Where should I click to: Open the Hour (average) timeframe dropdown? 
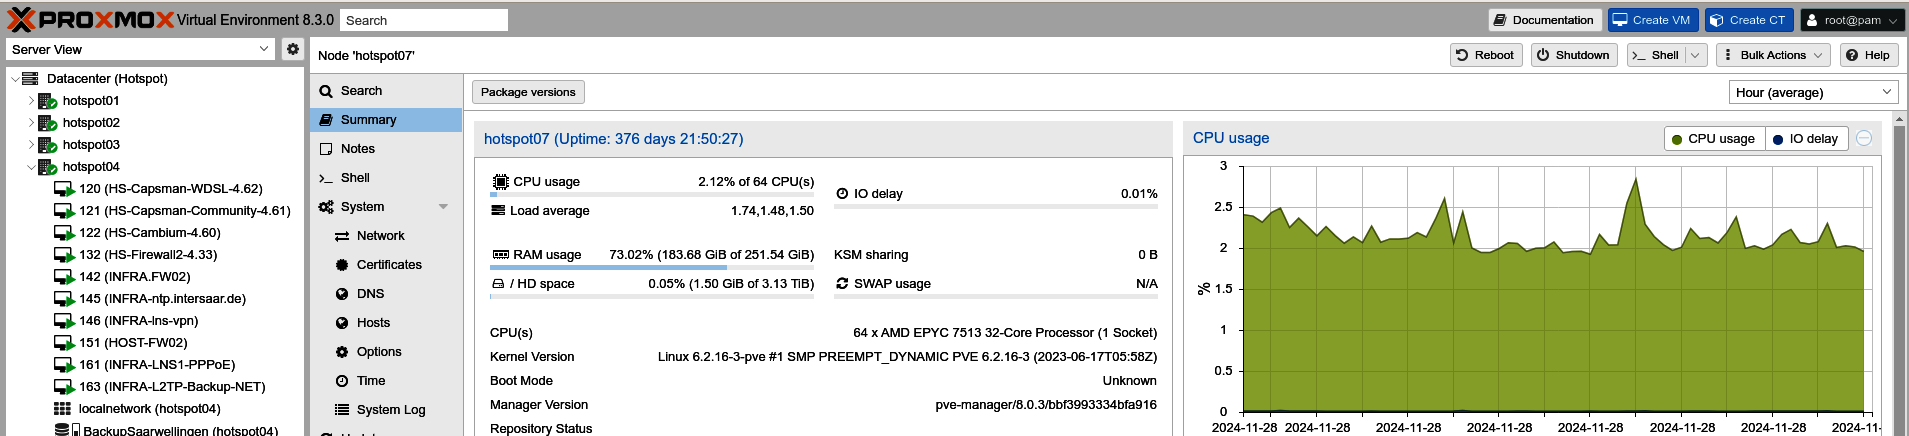coord(1813,92)
